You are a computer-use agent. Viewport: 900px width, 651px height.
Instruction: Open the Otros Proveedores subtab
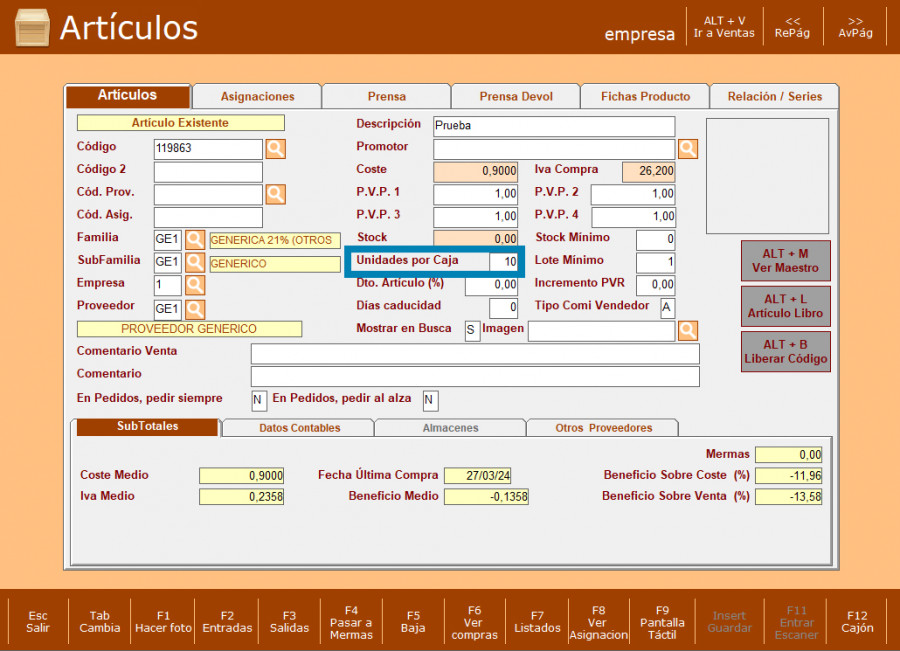603,428
